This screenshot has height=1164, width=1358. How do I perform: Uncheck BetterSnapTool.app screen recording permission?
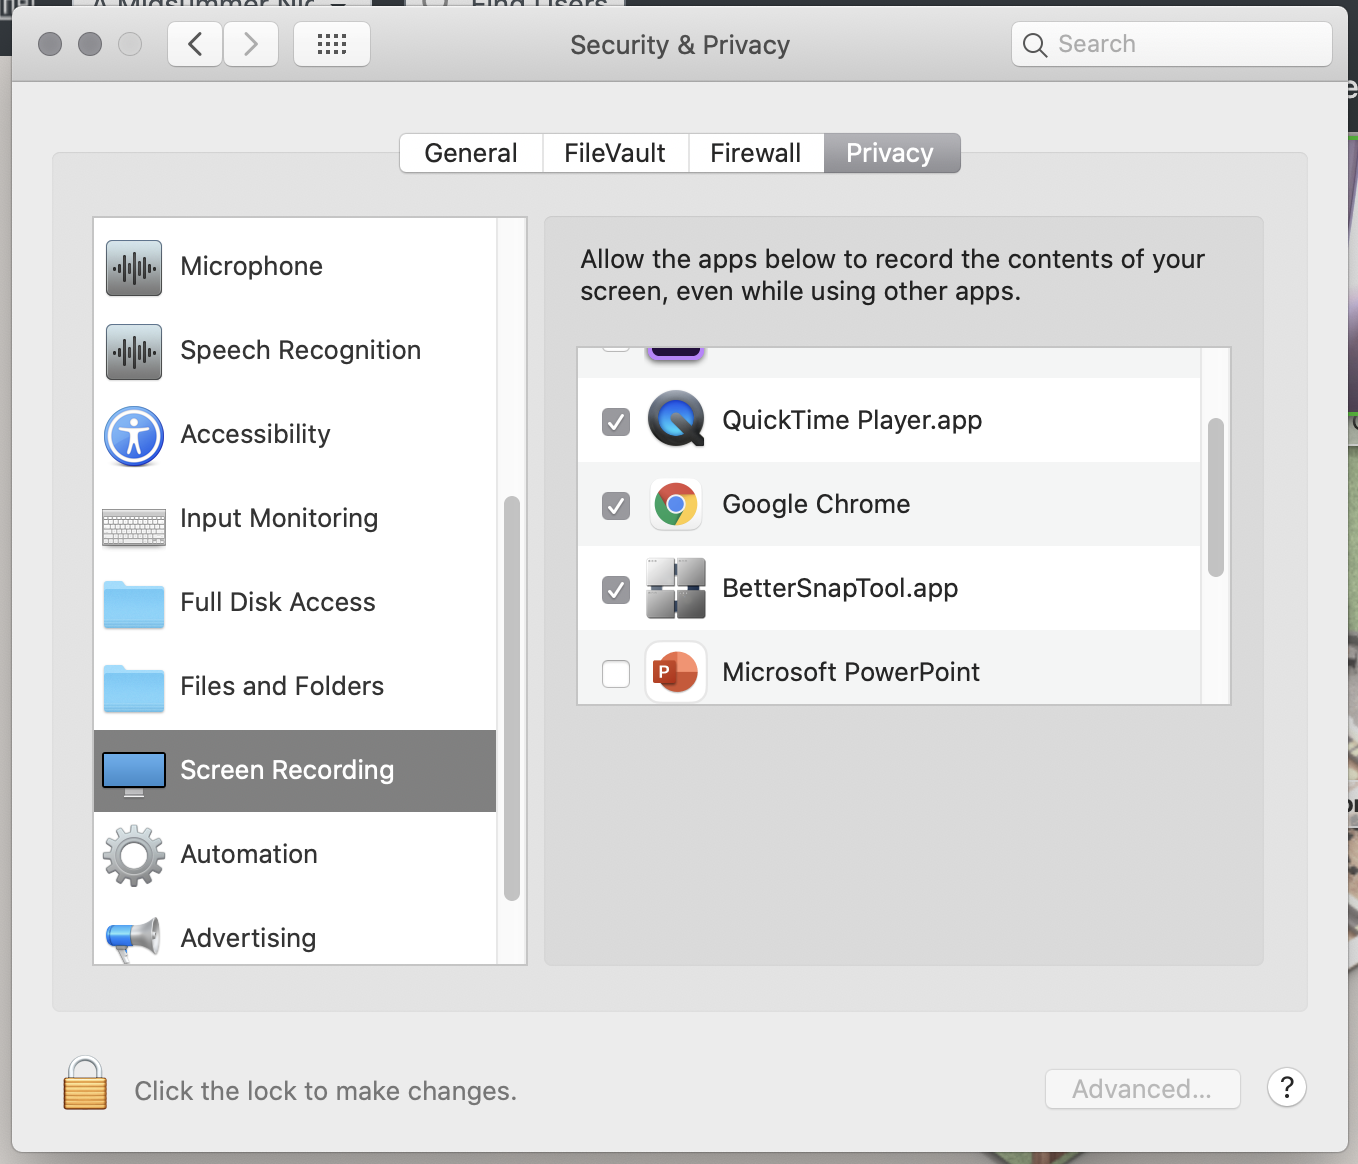(615, 590)
